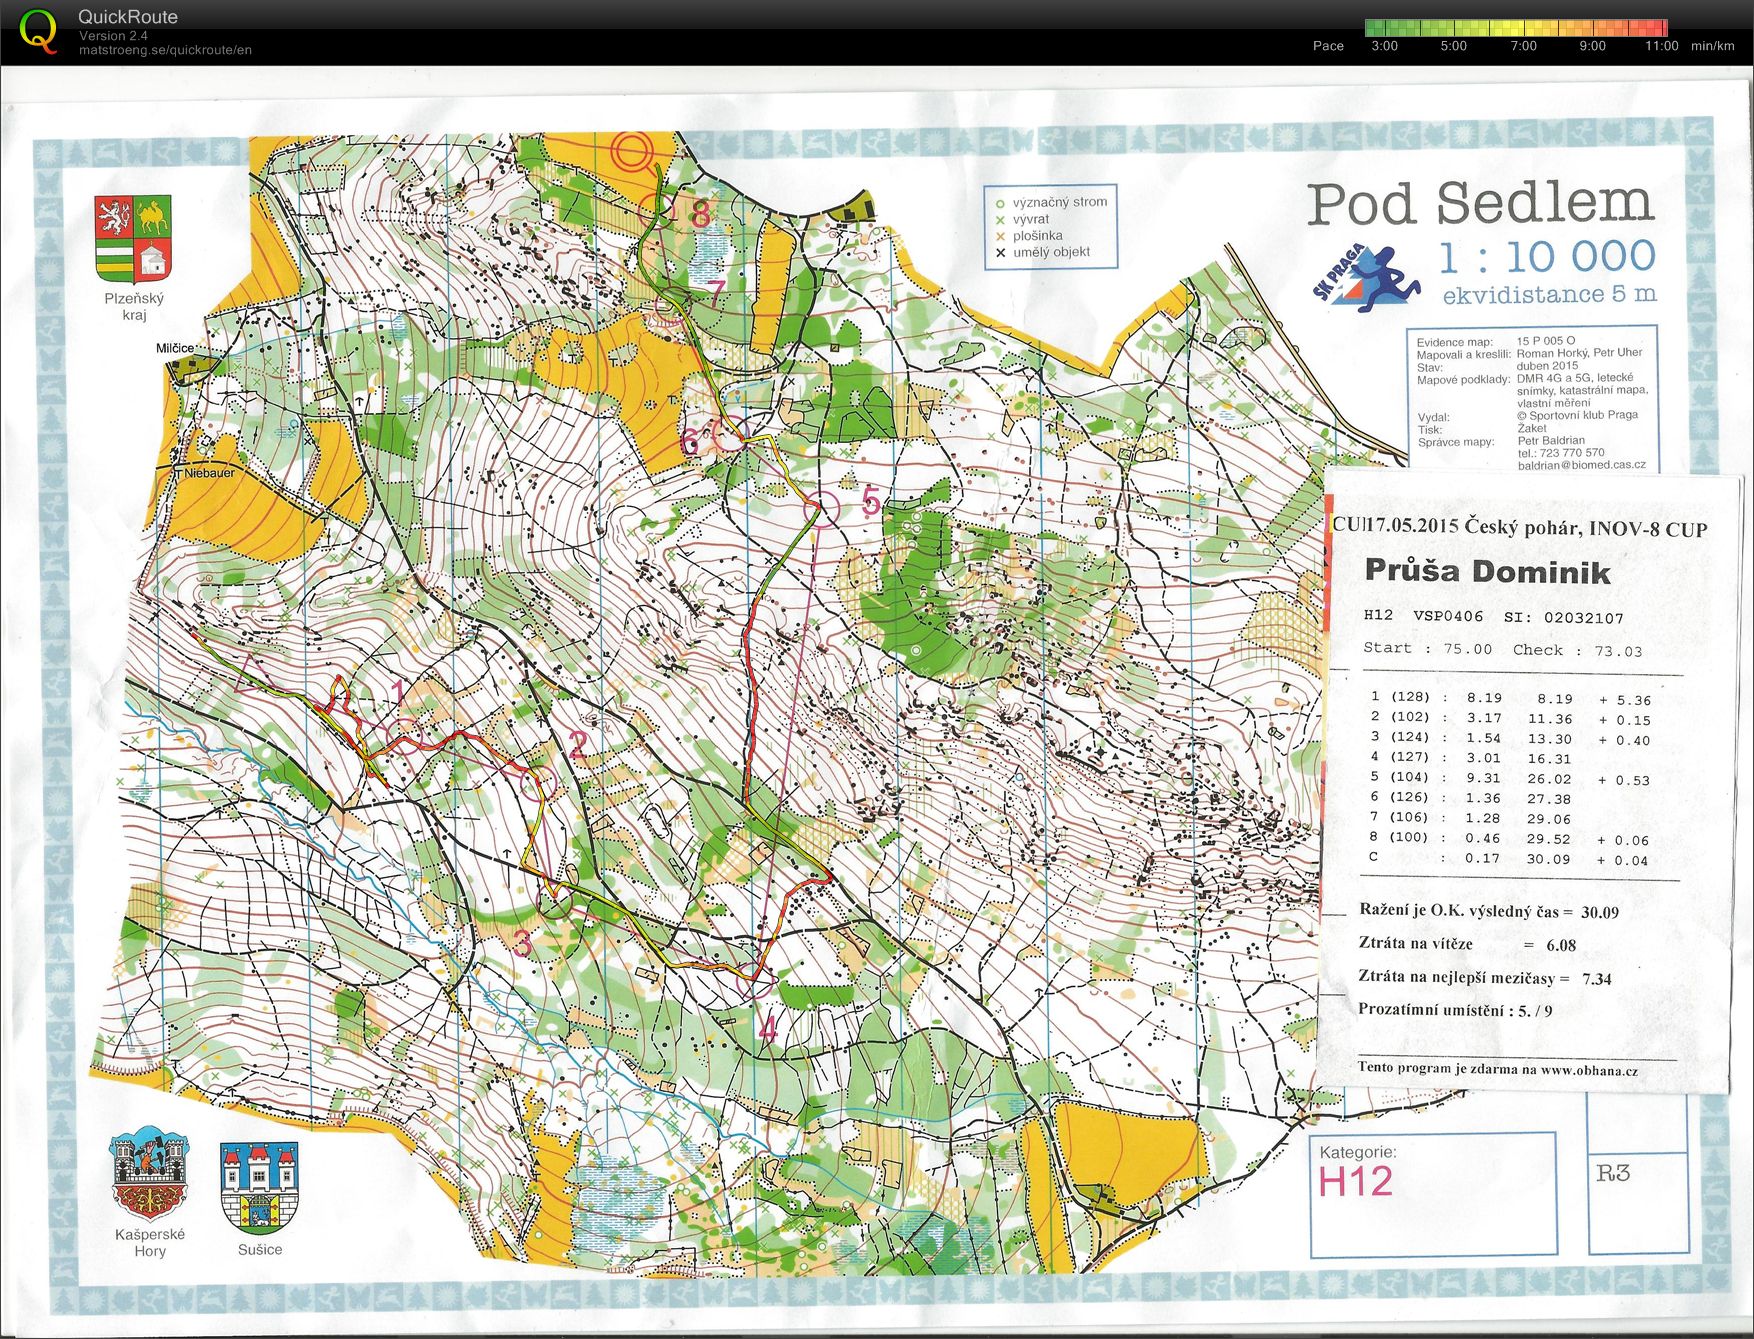Click the finish double-circle symbol on map
This screenshot has height=1339, width=1754.
pos(632,152)
